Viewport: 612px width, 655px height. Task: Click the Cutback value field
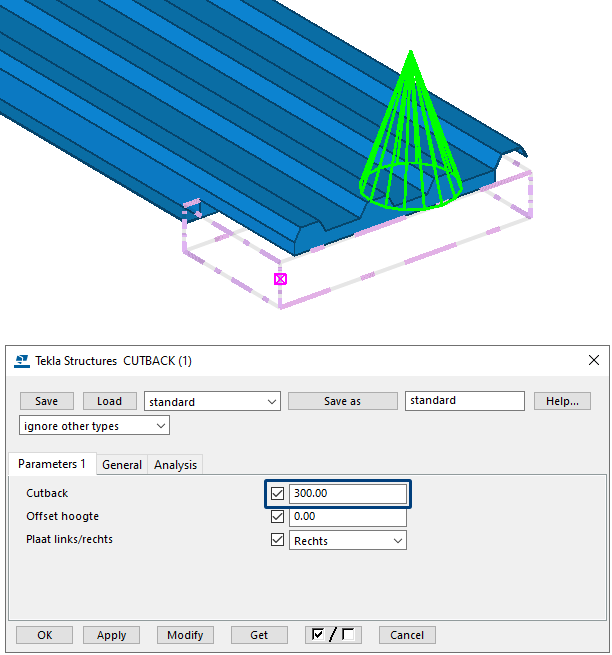click(x=347, y=494)
